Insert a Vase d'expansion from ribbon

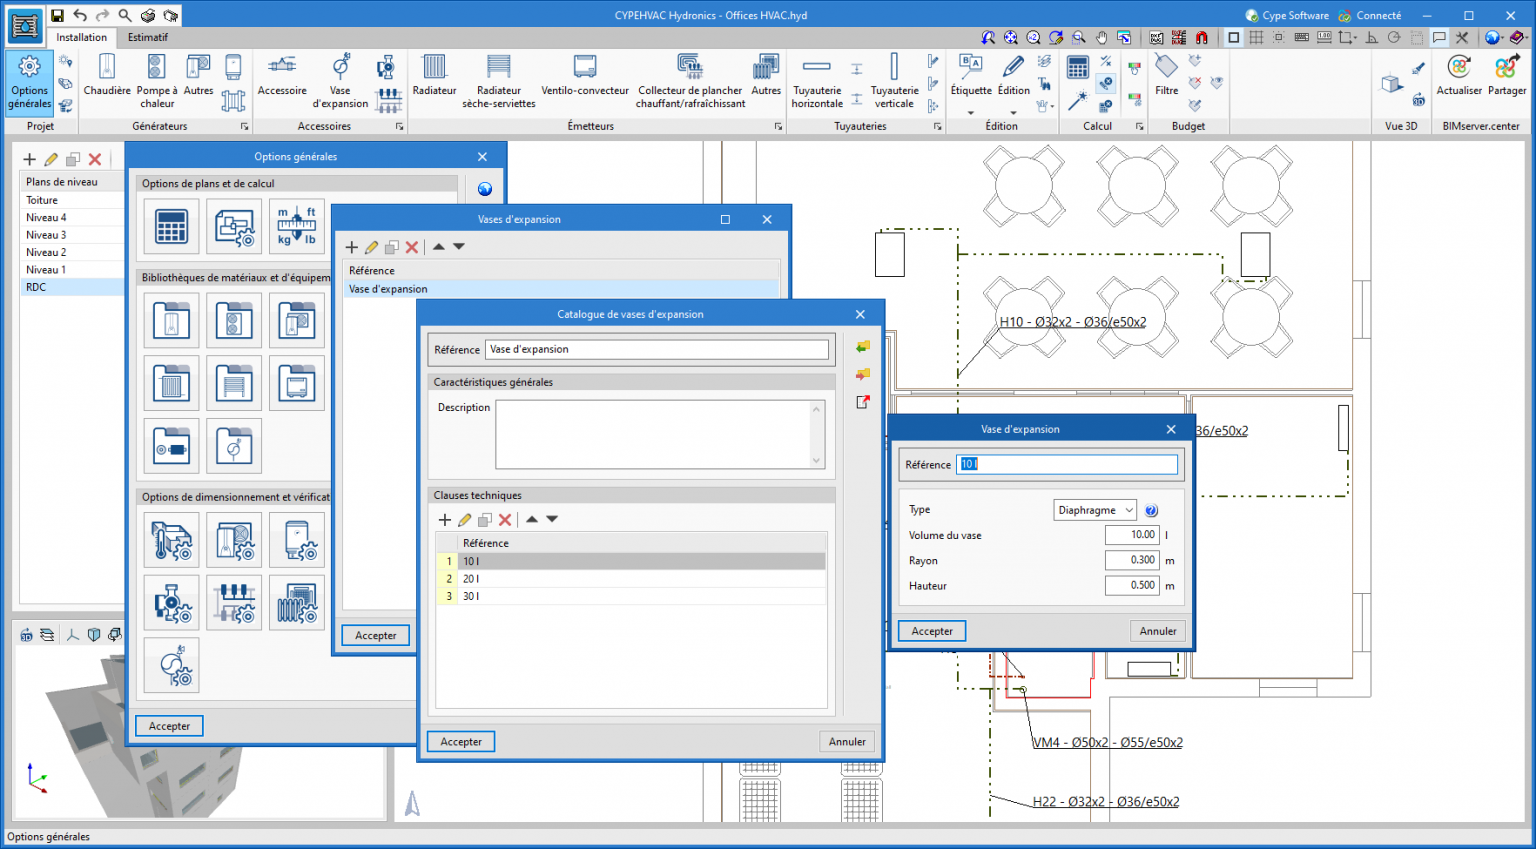coord(340,82)
